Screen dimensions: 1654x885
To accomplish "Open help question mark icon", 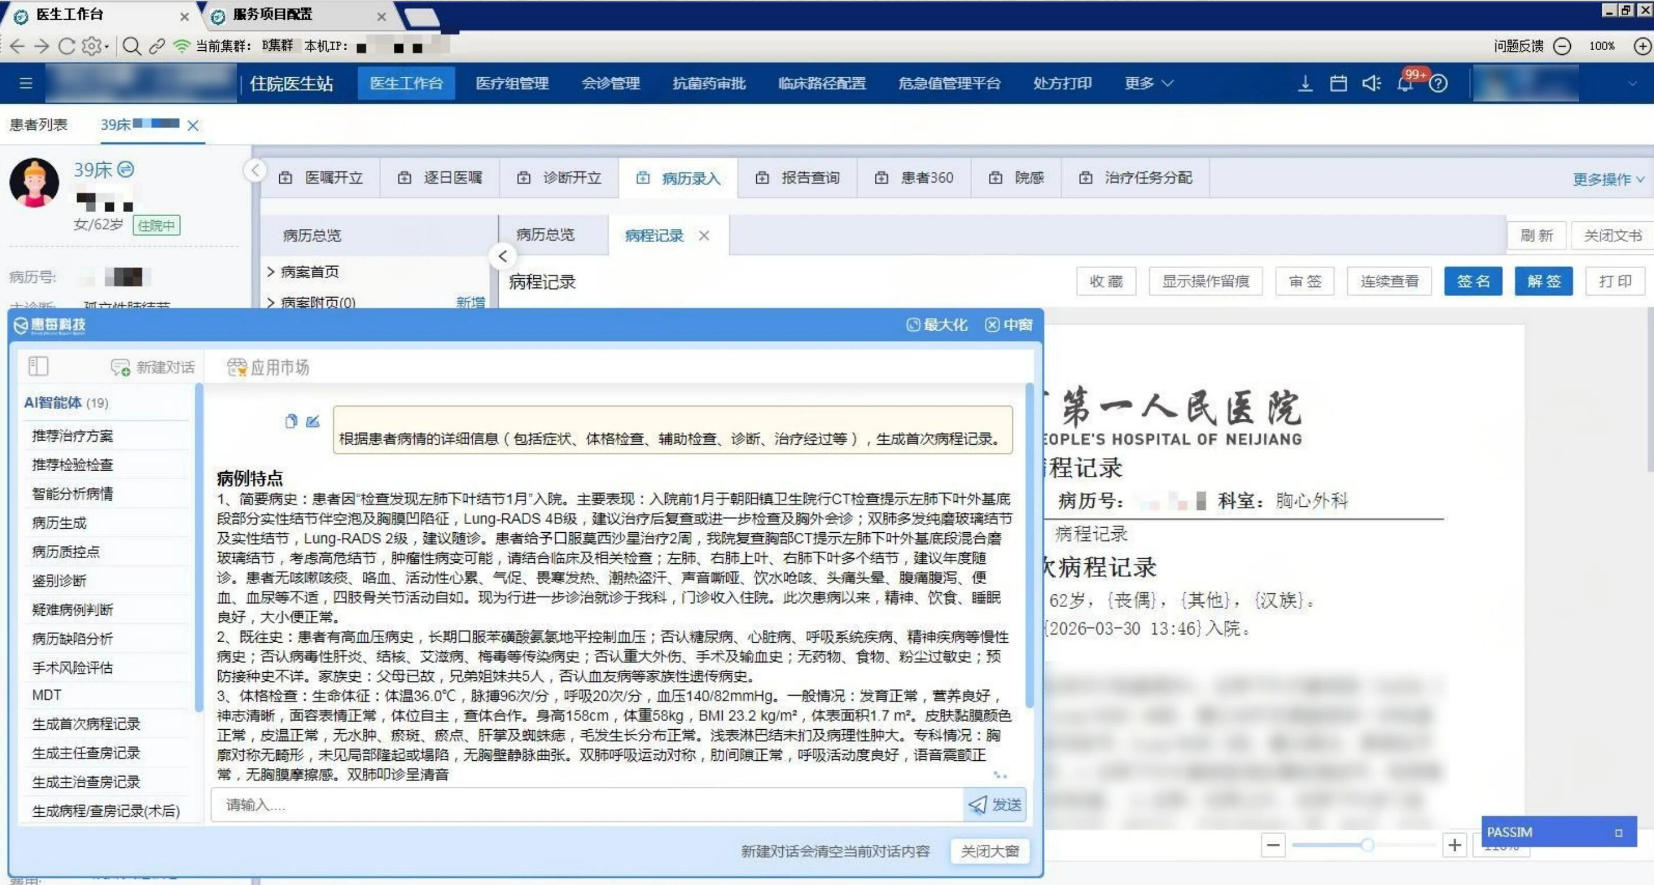I will point(1438,83).
